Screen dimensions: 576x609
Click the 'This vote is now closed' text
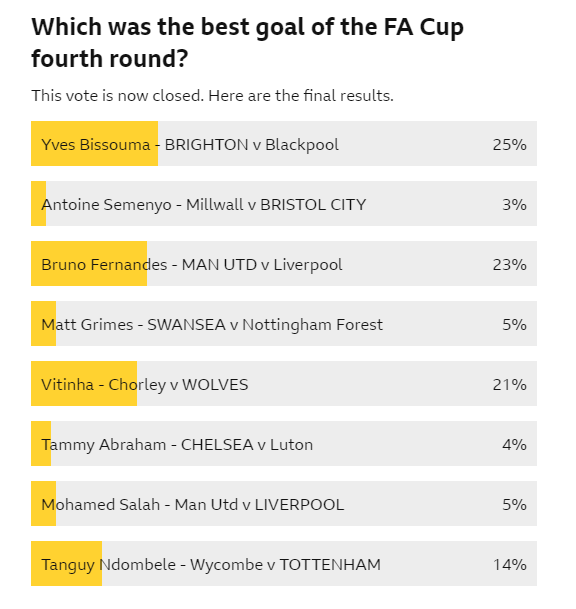click(212, 96)
